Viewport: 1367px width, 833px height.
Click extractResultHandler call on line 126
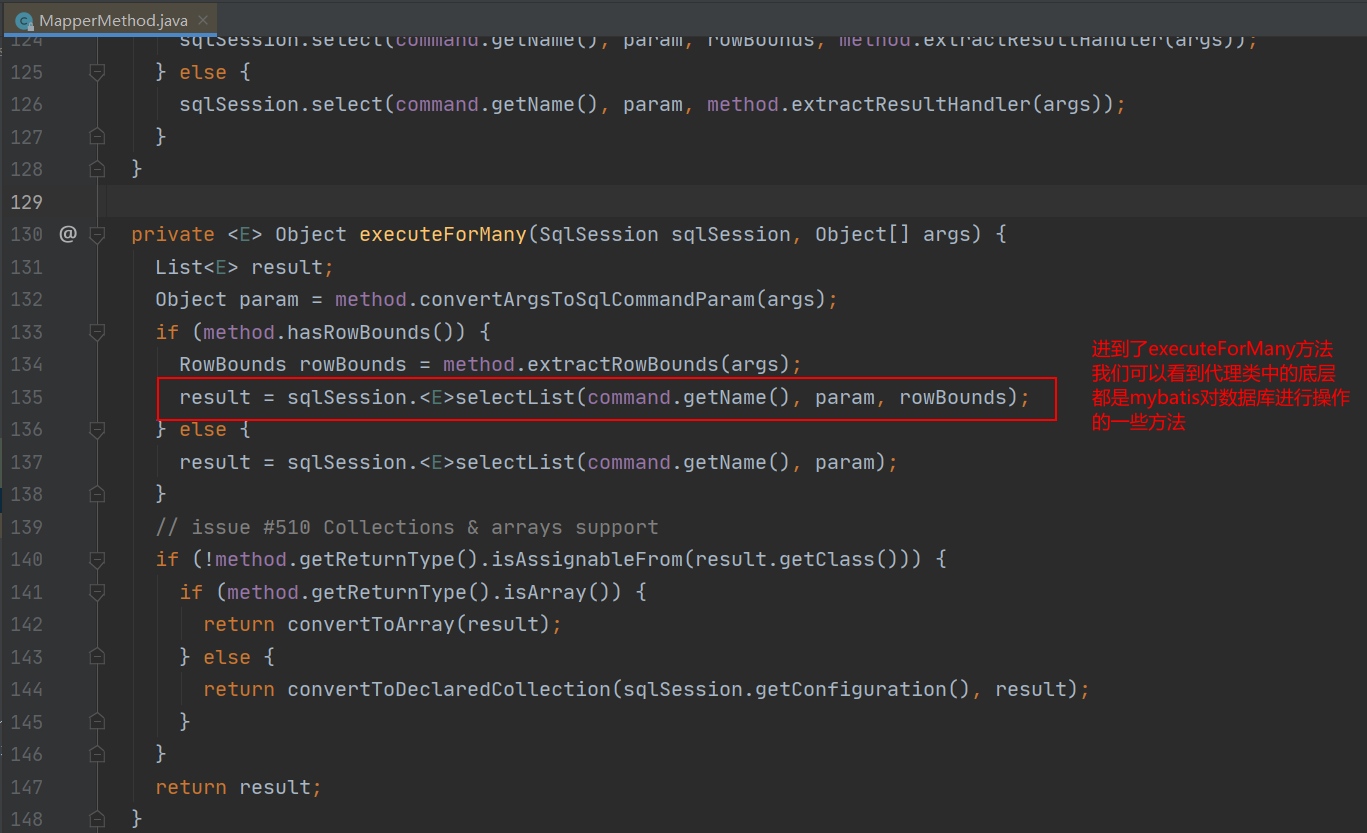click(x=911, y=104)
